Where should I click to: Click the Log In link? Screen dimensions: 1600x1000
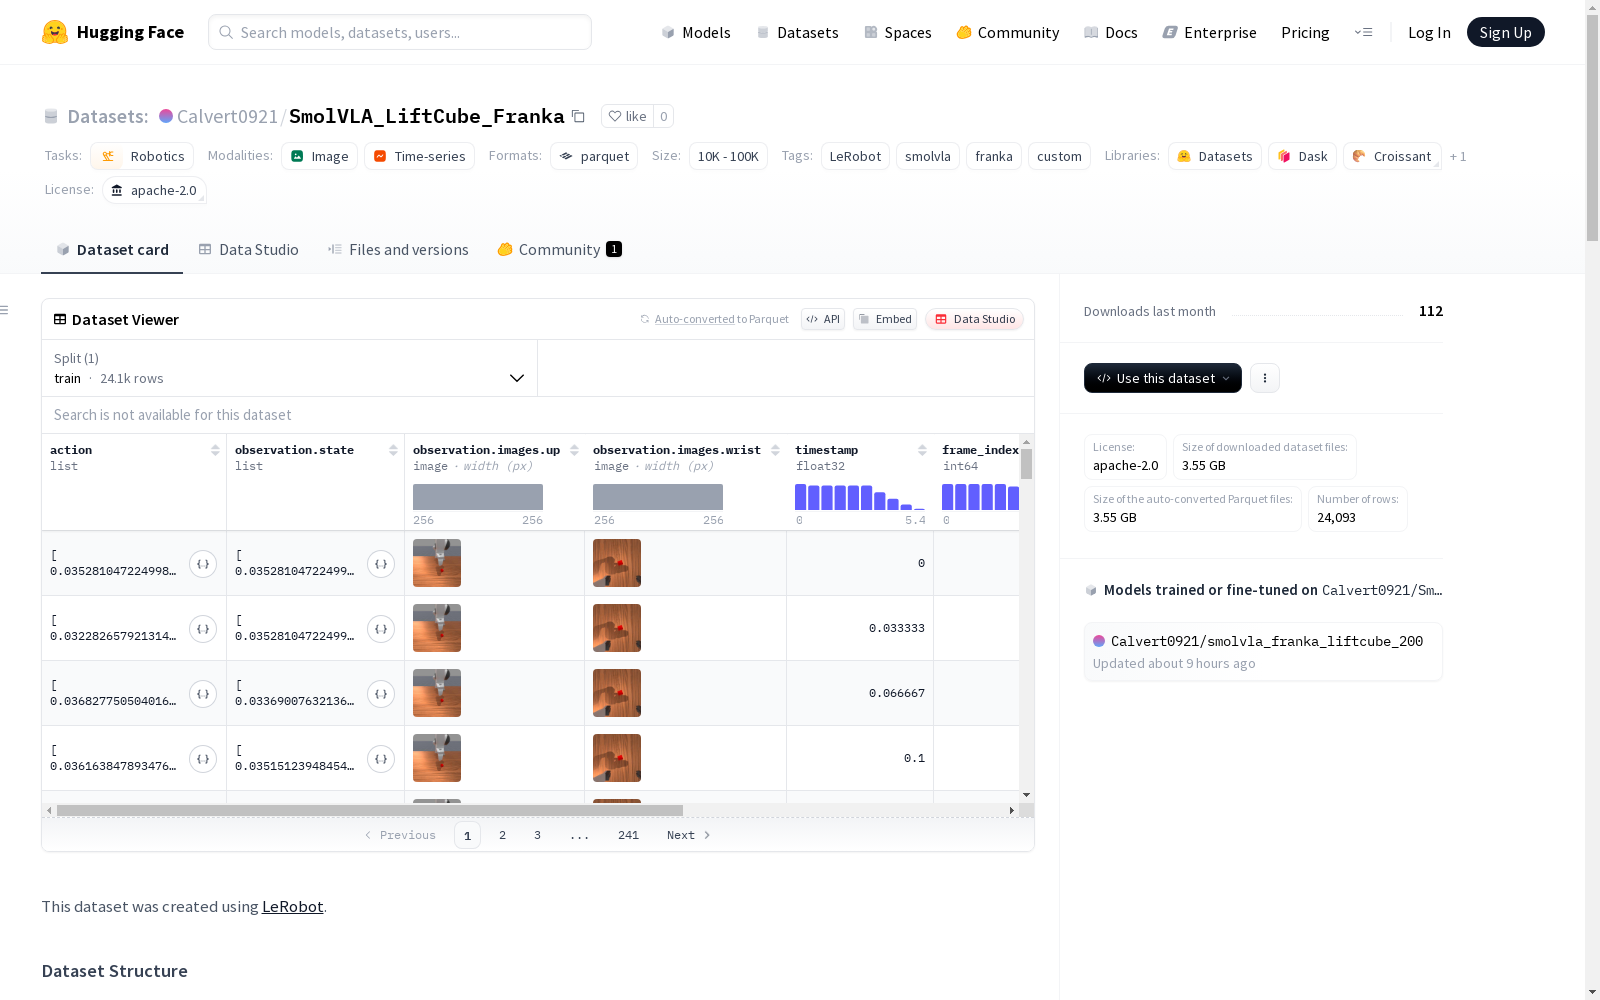click(1429, 32)
